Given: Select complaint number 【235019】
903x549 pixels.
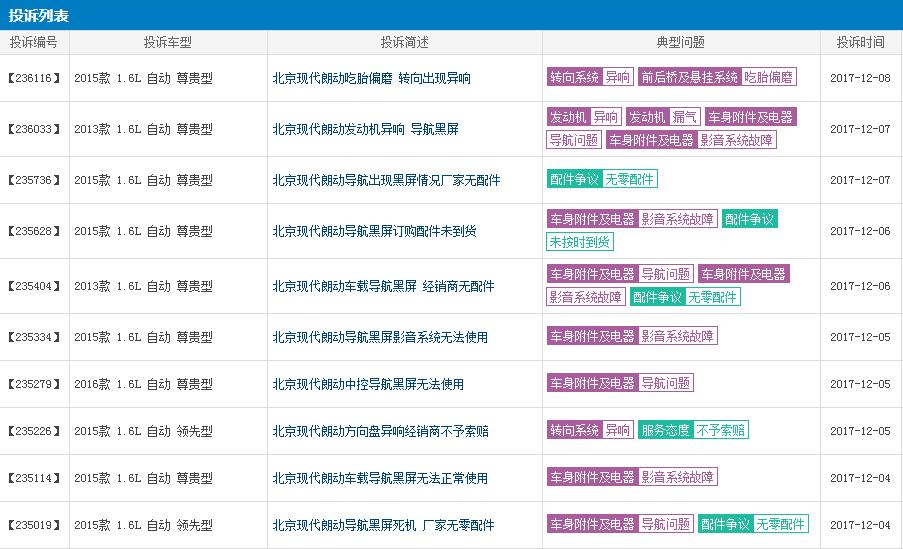Looking at the screenshot, I should (x=35, y=525).
